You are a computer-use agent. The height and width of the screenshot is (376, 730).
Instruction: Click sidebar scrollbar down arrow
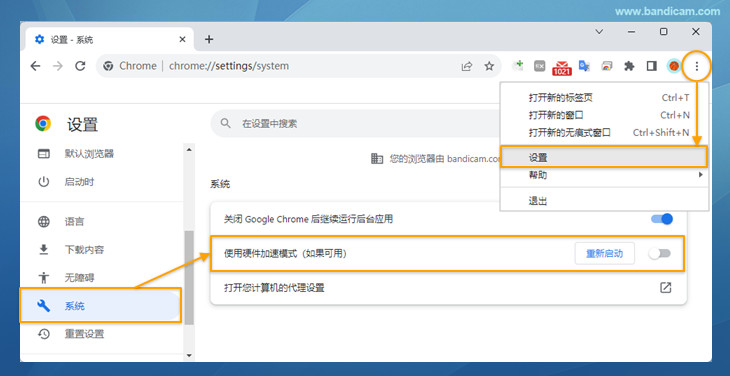189,355
